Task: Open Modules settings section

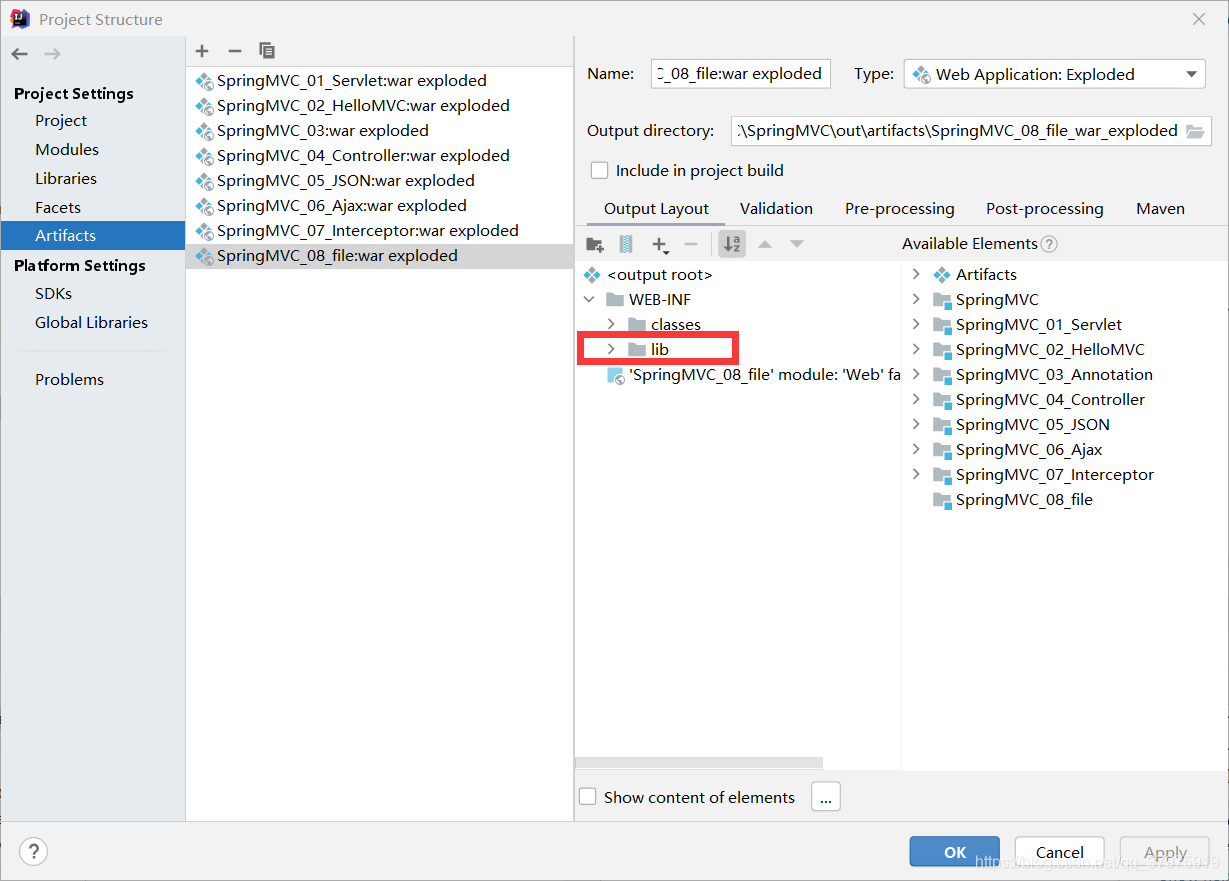Action: (67, 150)
